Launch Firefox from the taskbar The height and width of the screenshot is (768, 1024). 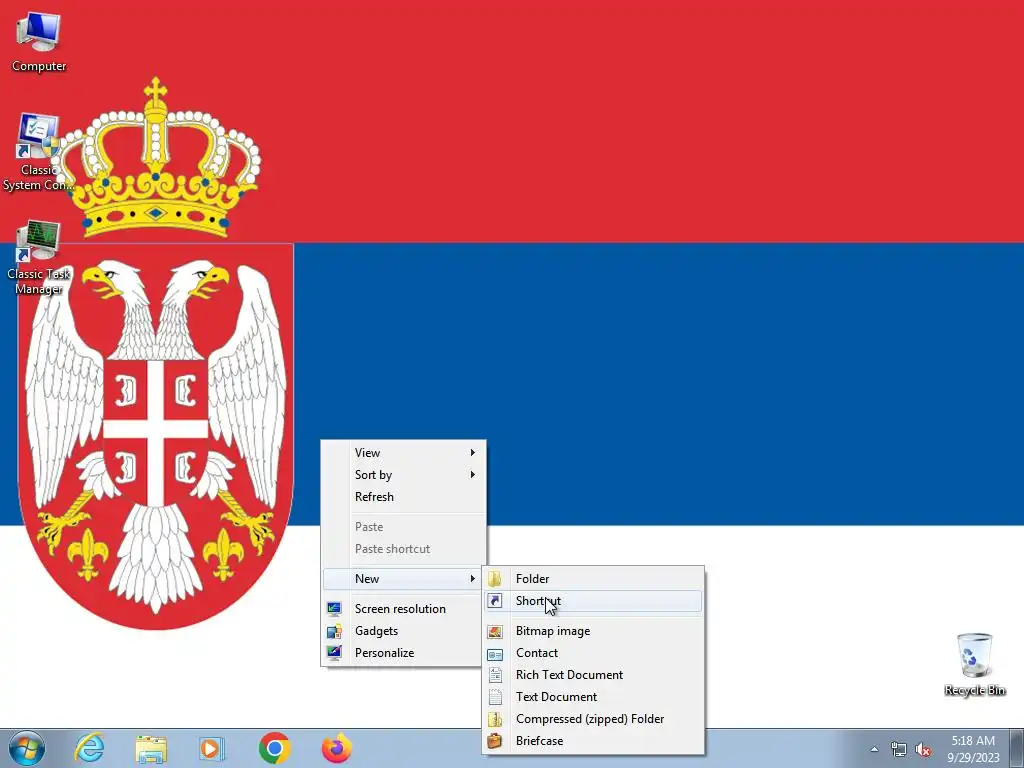[336, 748]
